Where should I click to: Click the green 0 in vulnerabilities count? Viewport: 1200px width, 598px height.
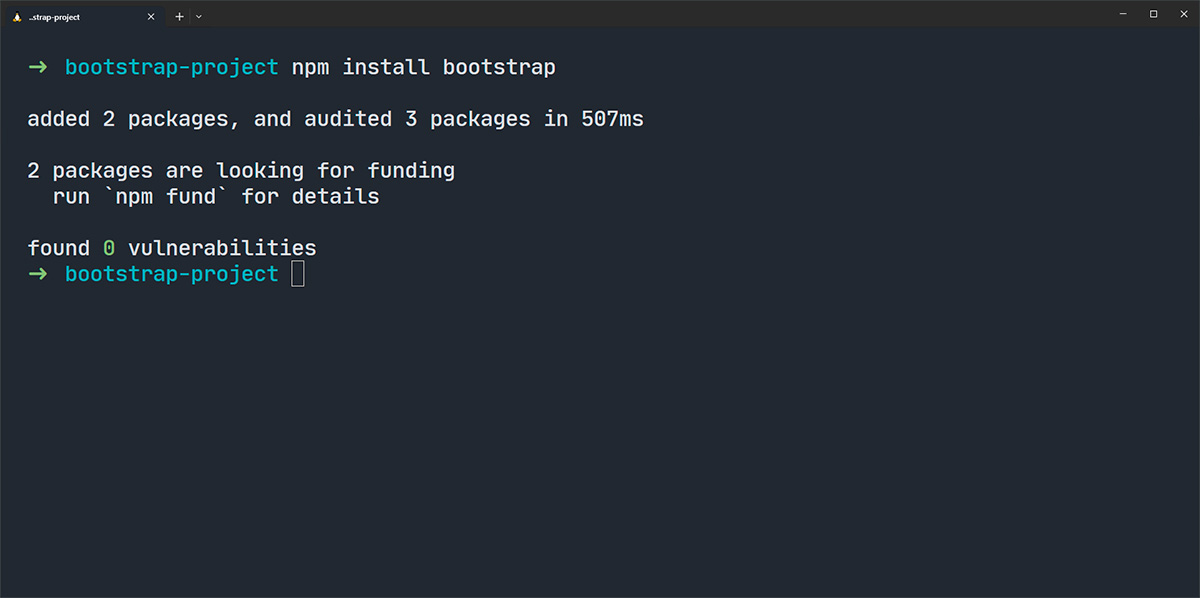(108, 247)
